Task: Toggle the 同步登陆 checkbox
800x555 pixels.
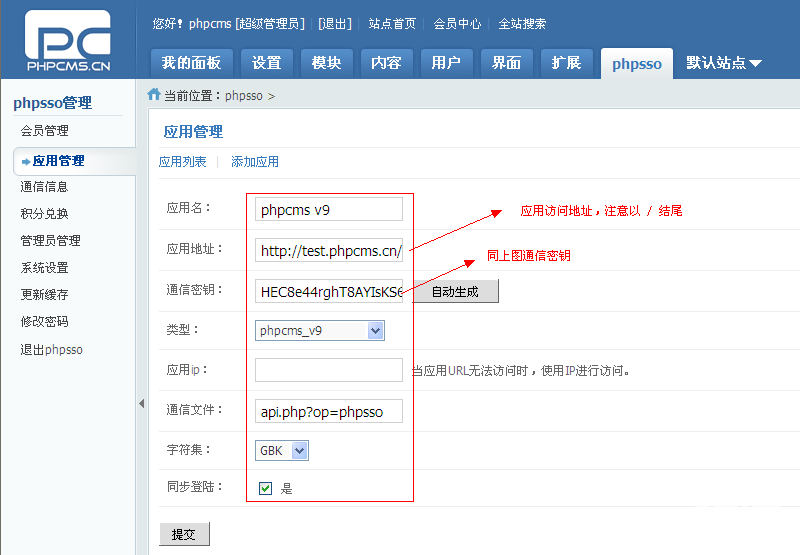Action: [x=265, y=488]
